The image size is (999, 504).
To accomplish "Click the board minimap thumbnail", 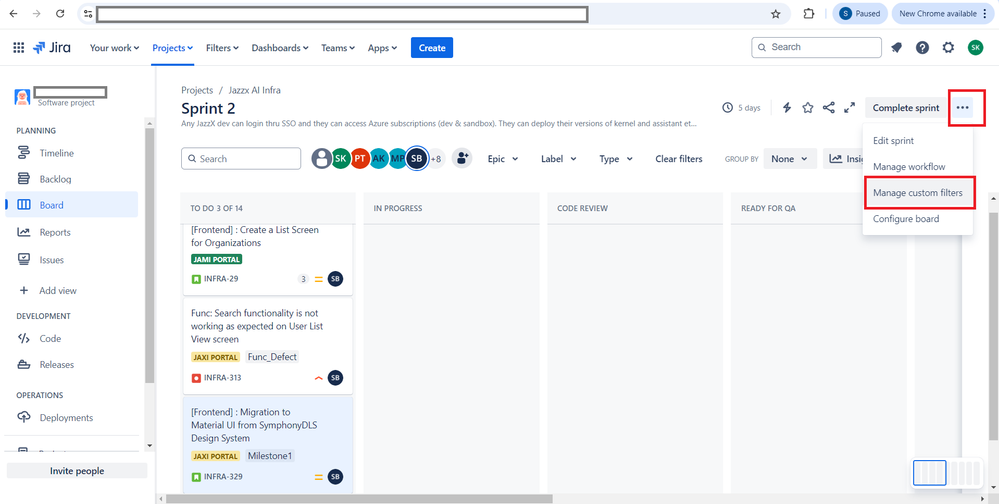I will (947, 473).
